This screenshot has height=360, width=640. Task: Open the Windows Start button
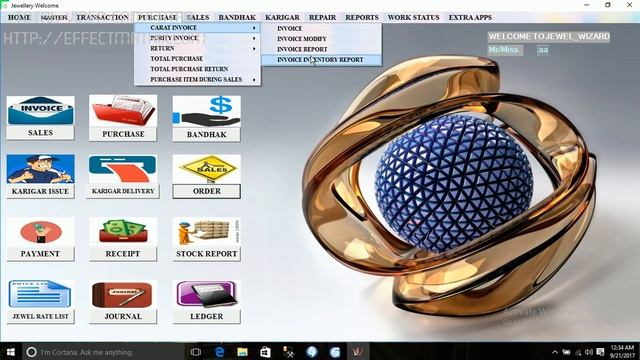(x=11, y=351)
